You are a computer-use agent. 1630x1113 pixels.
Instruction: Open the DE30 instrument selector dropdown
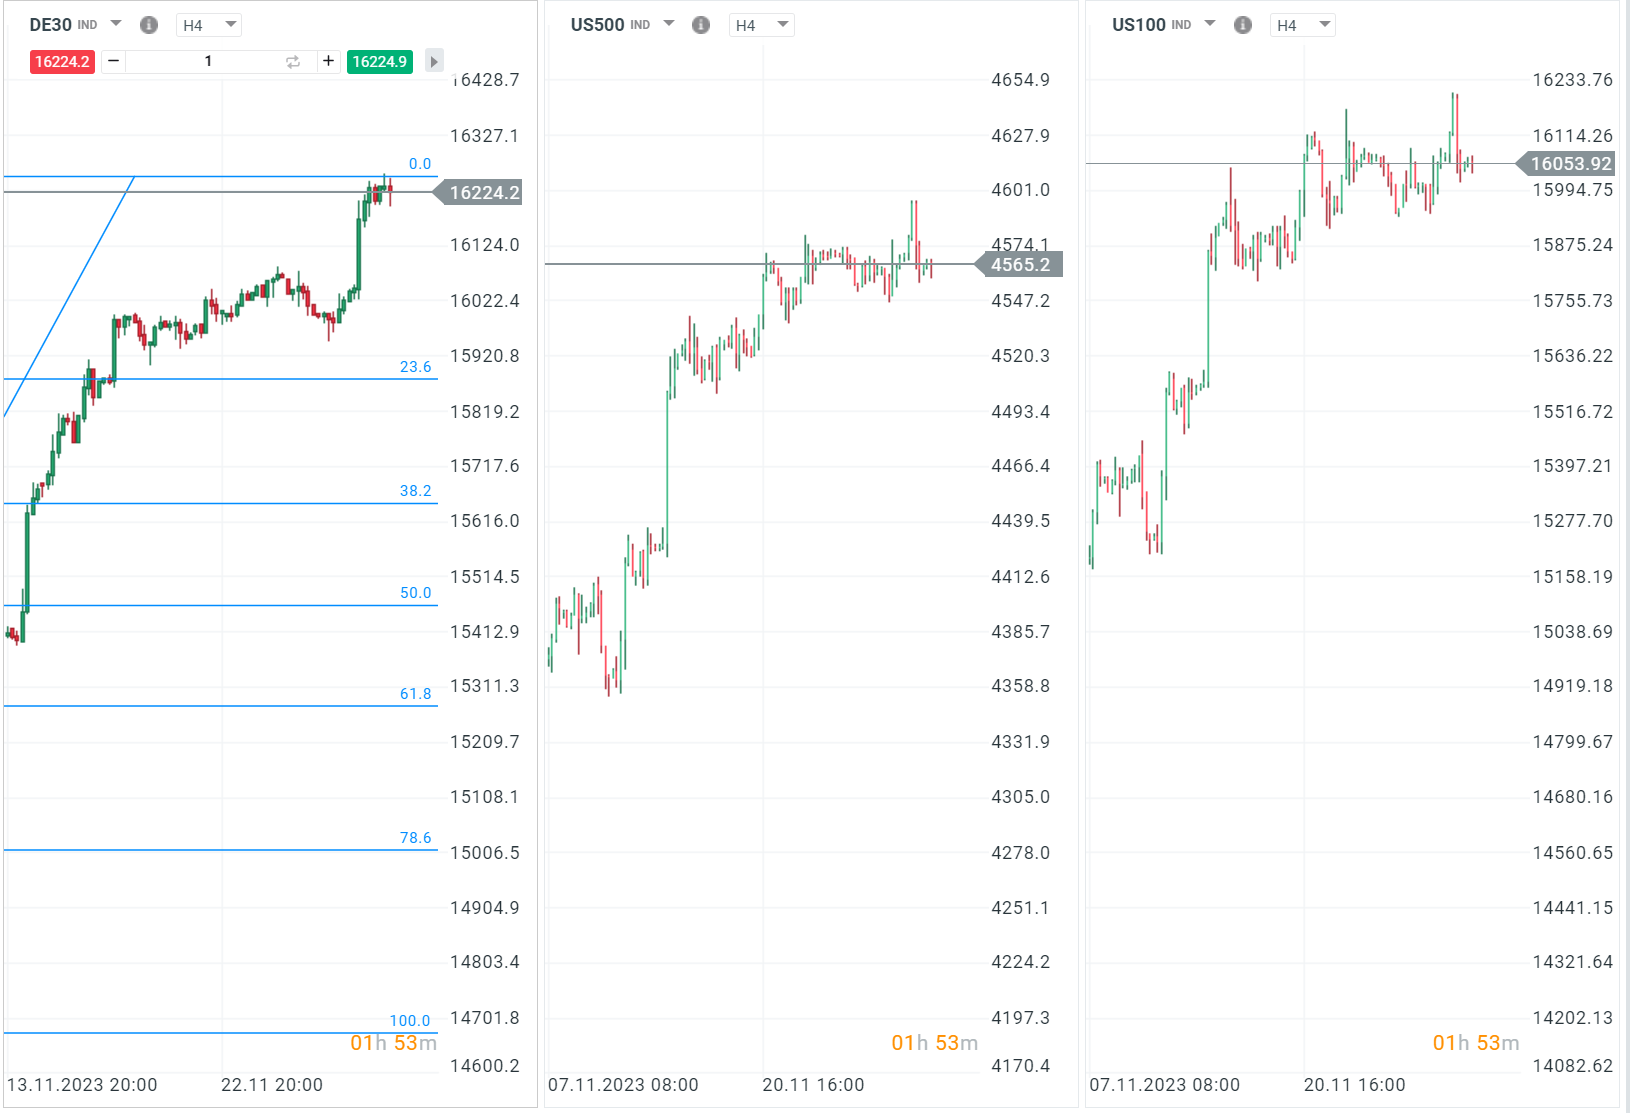(x=115, y=25)
